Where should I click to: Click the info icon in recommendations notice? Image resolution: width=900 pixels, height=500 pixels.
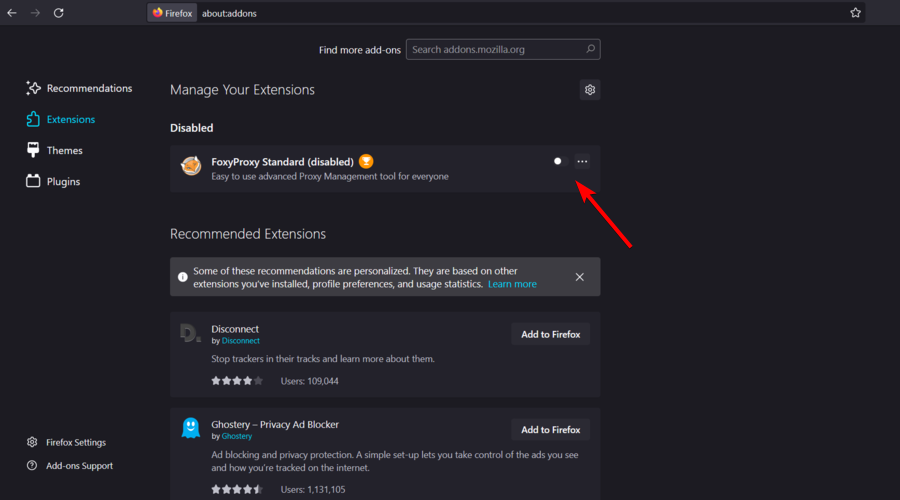183,277
